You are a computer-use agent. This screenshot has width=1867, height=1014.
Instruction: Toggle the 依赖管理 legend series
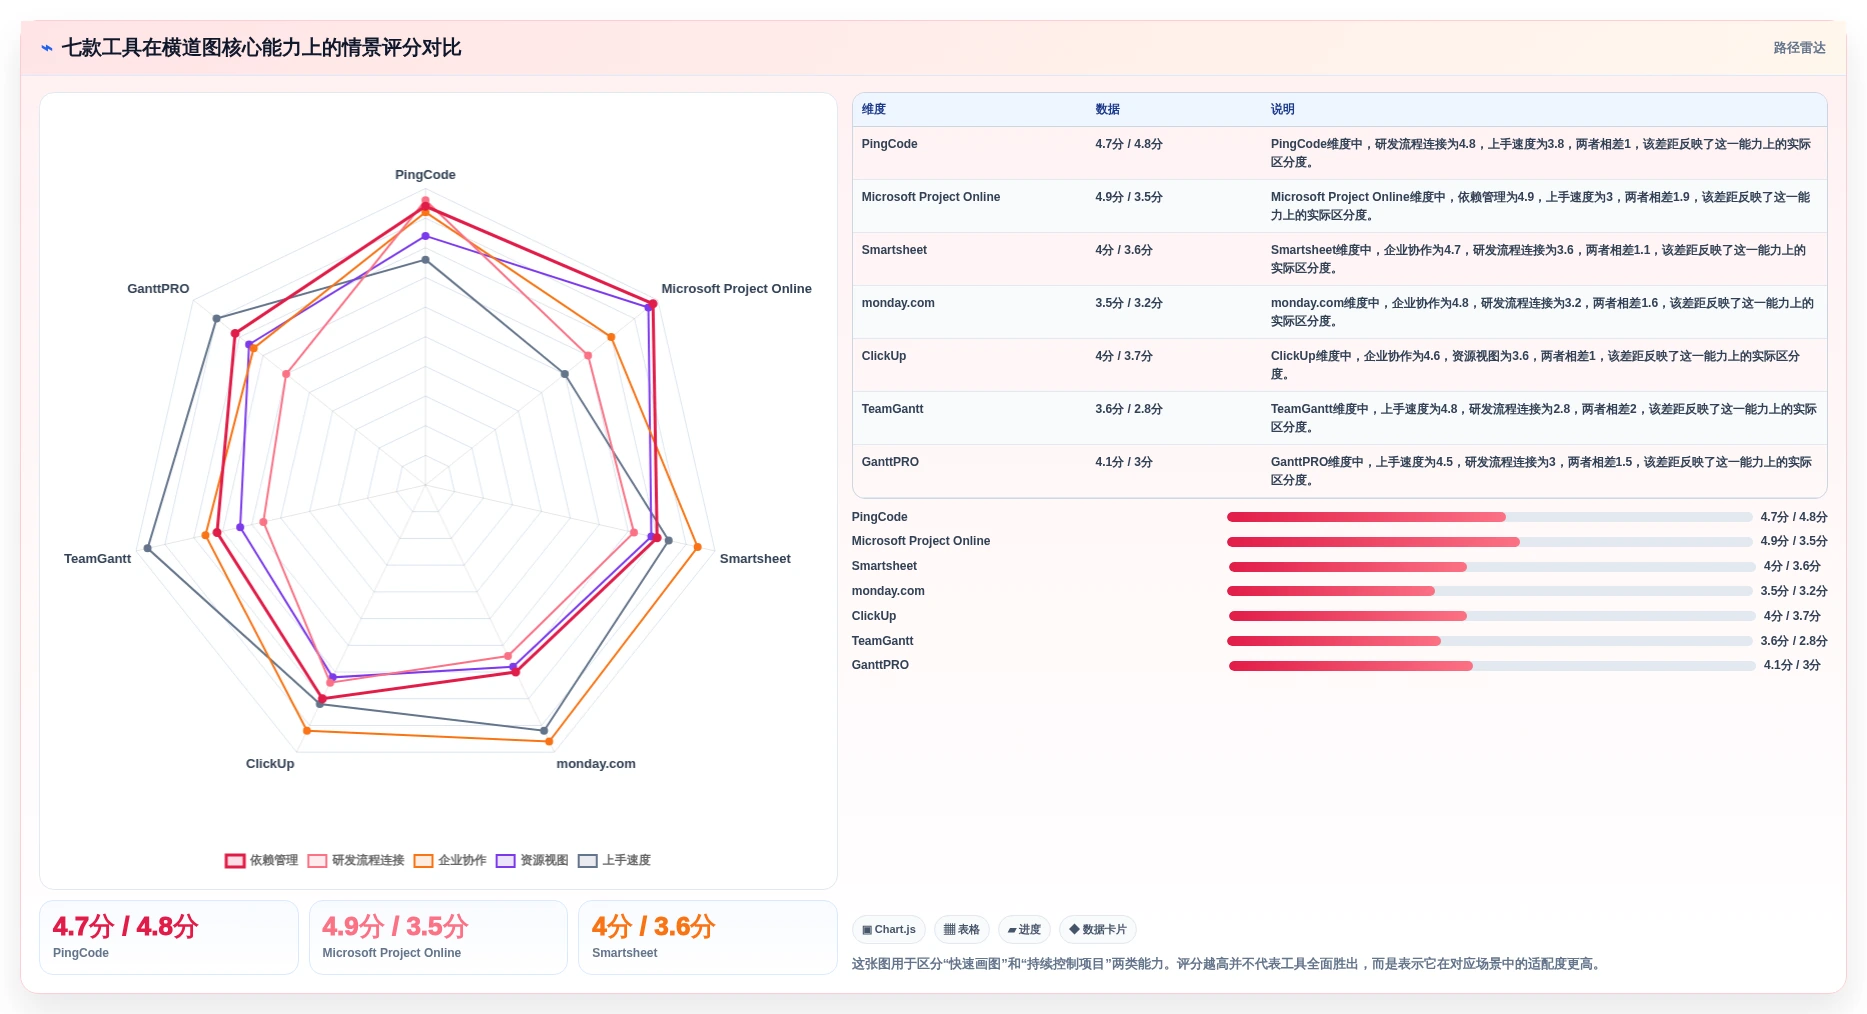262,860
